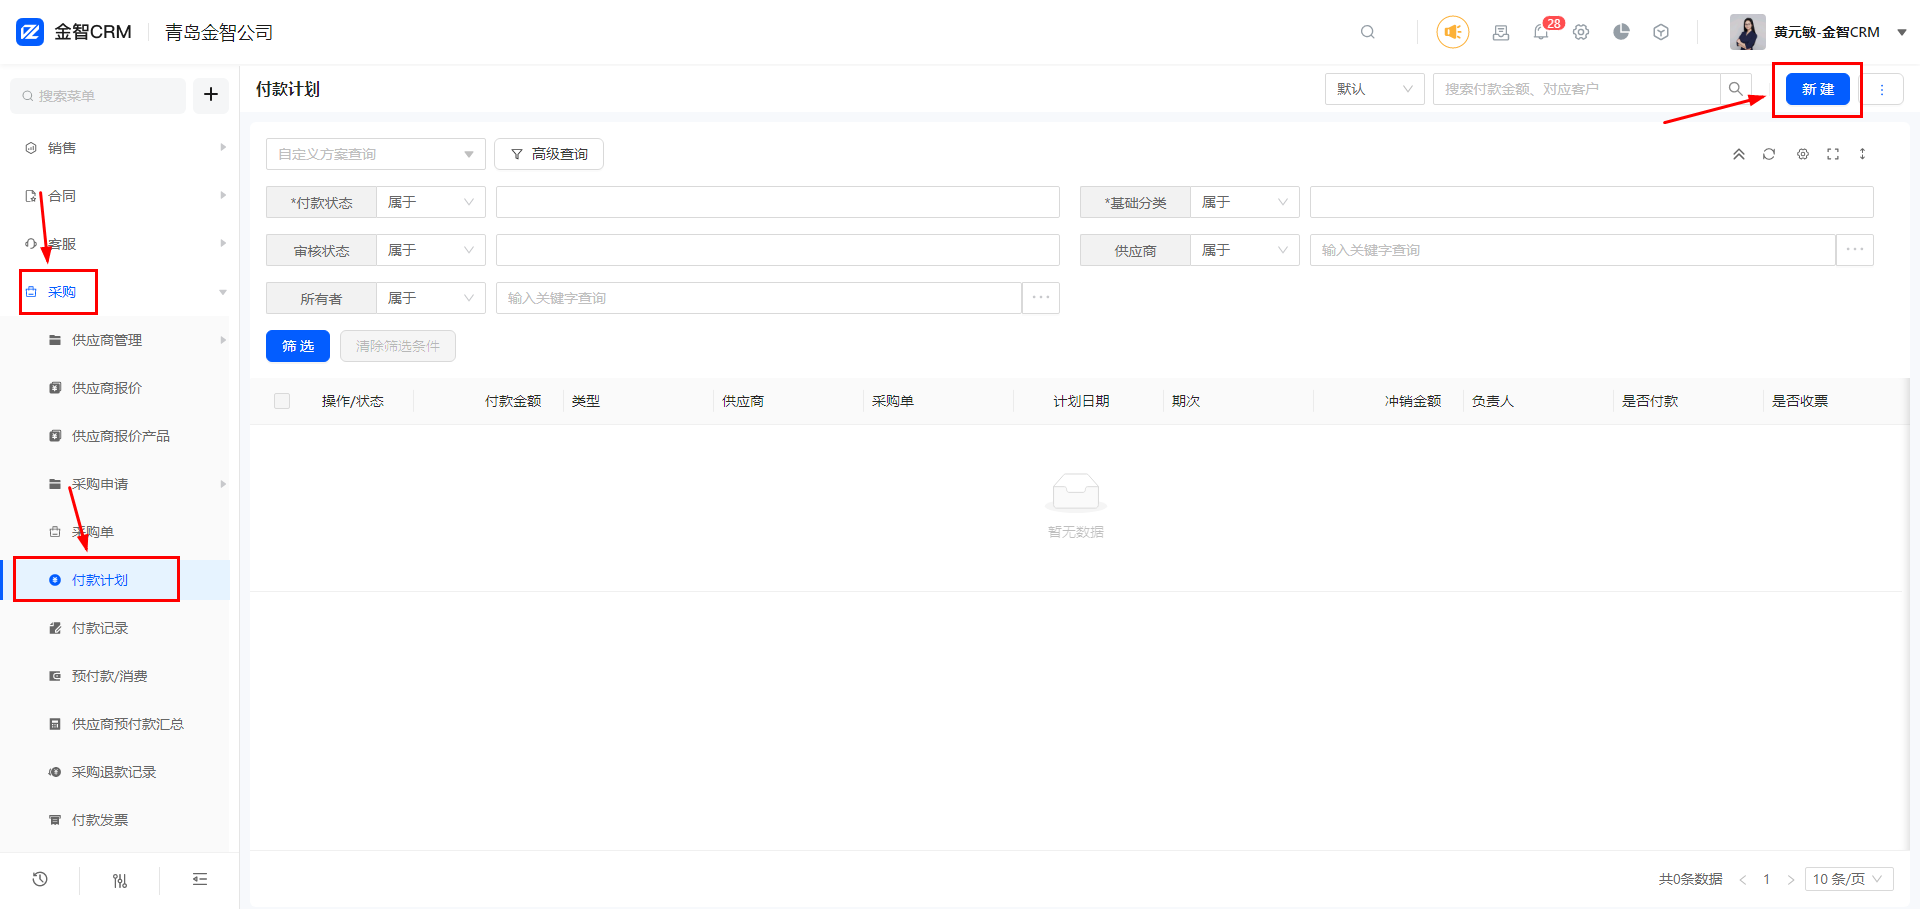Click the 筛选 button
The width and height of the screenshot is (1920, 909).
pyautogui.click(x=298, y=346)
